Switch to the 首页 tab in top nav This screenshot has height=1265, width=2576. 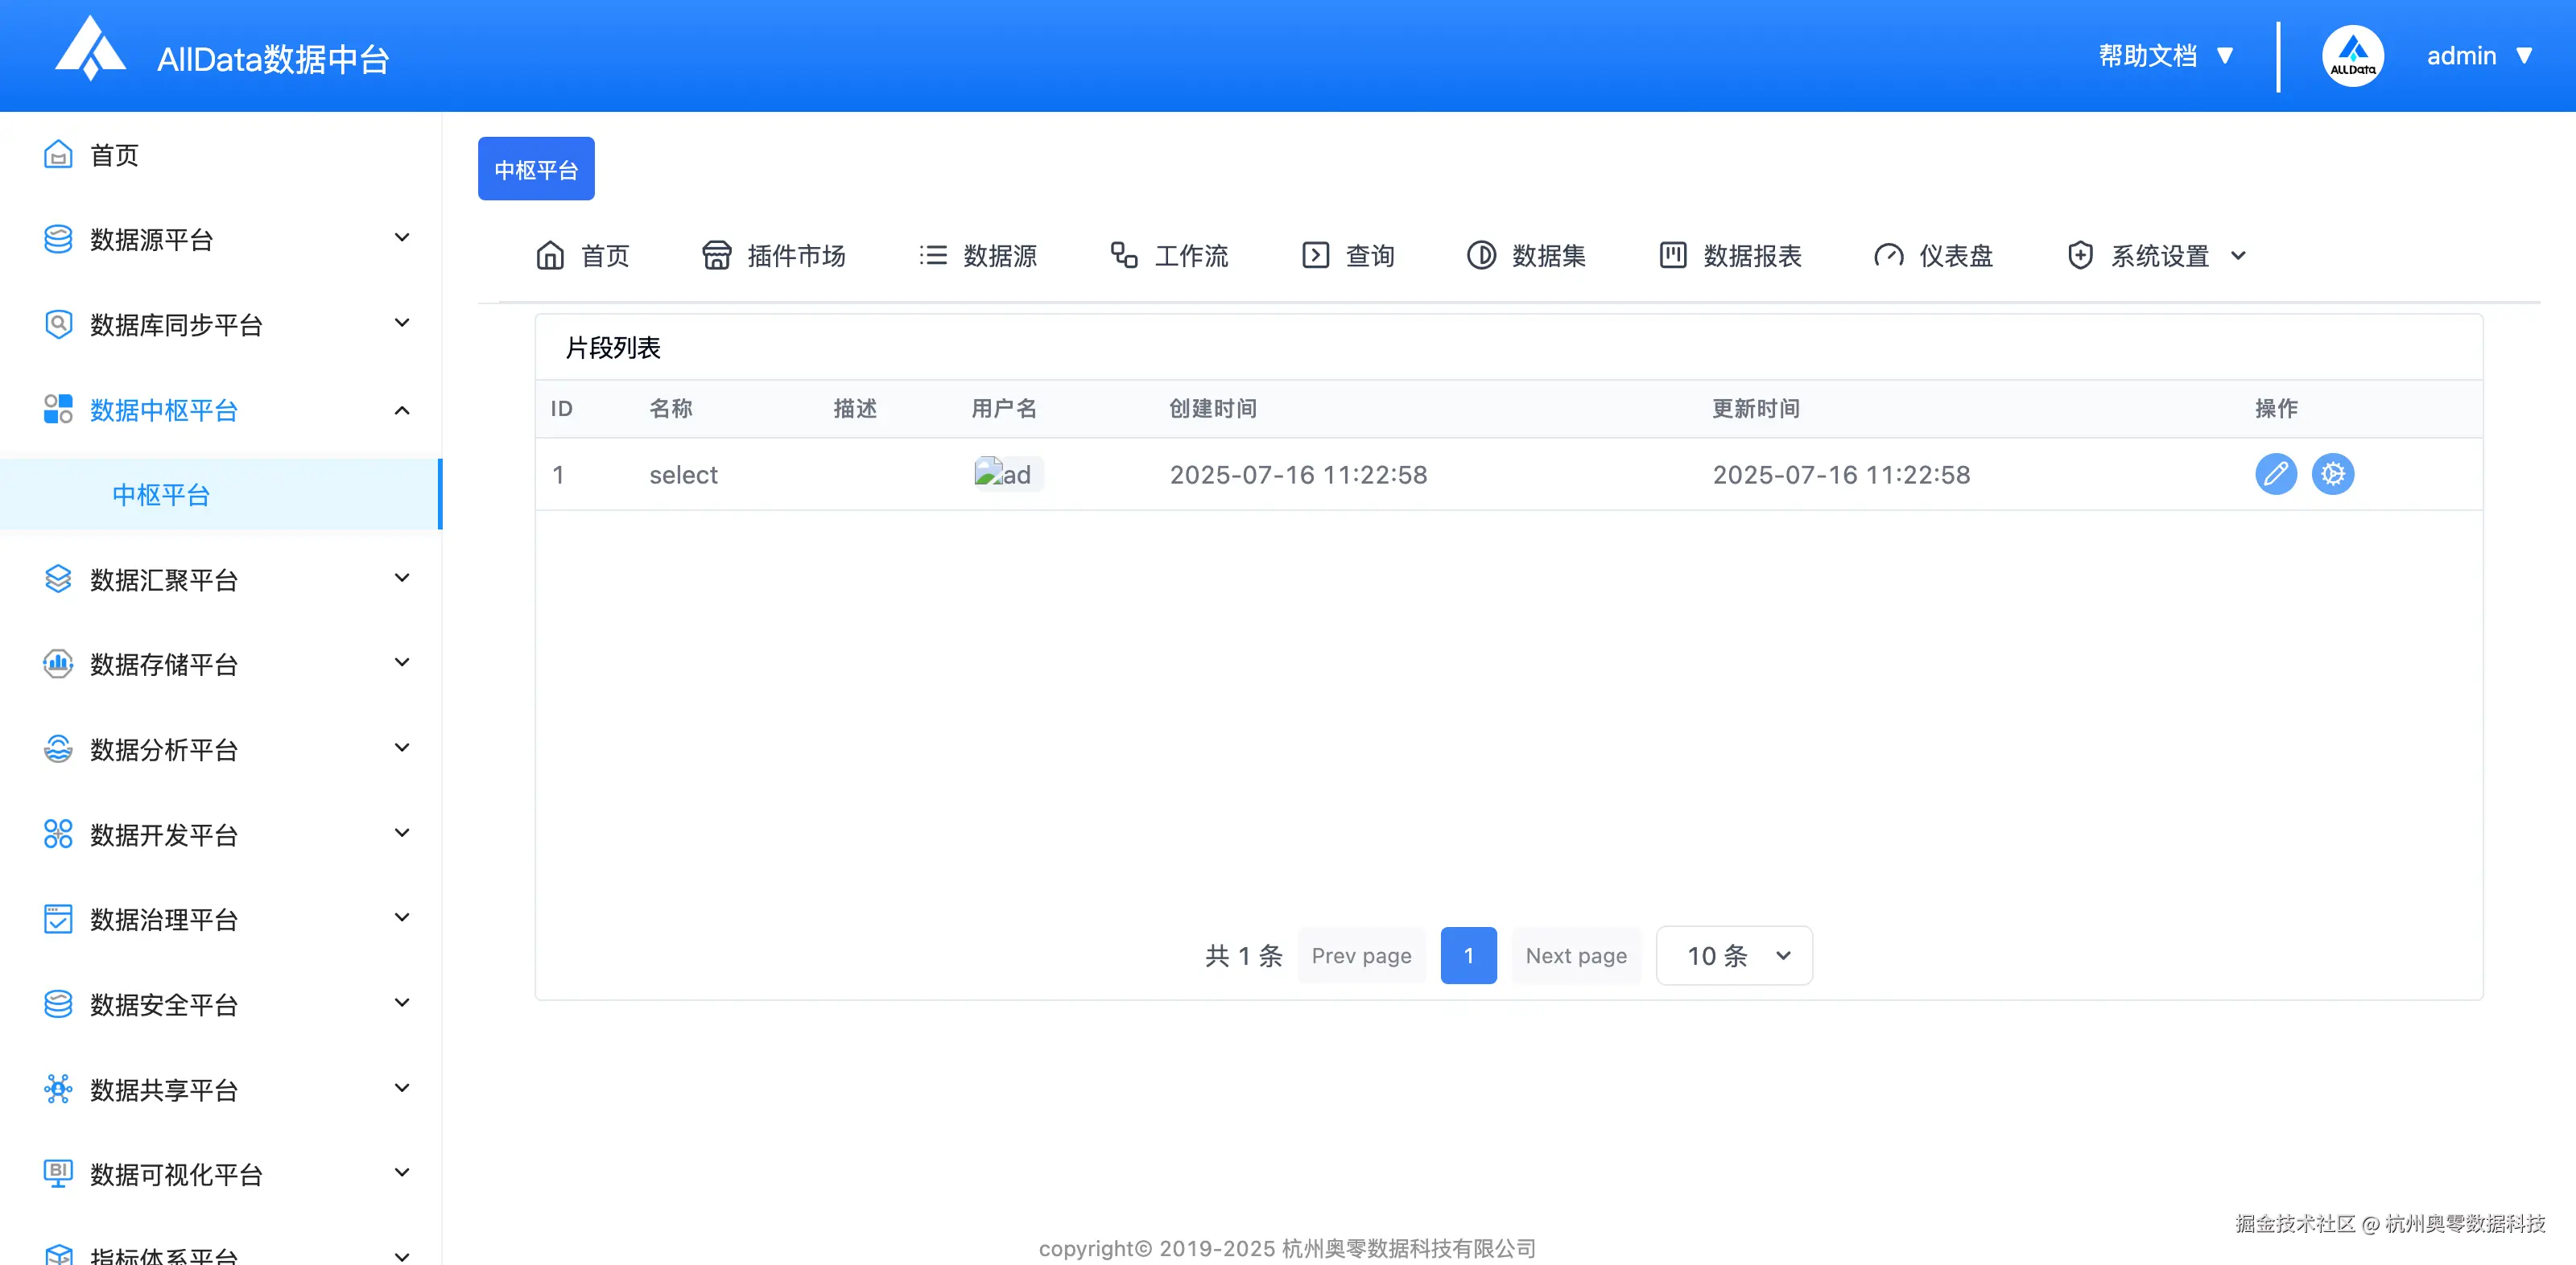click(582, 255)
